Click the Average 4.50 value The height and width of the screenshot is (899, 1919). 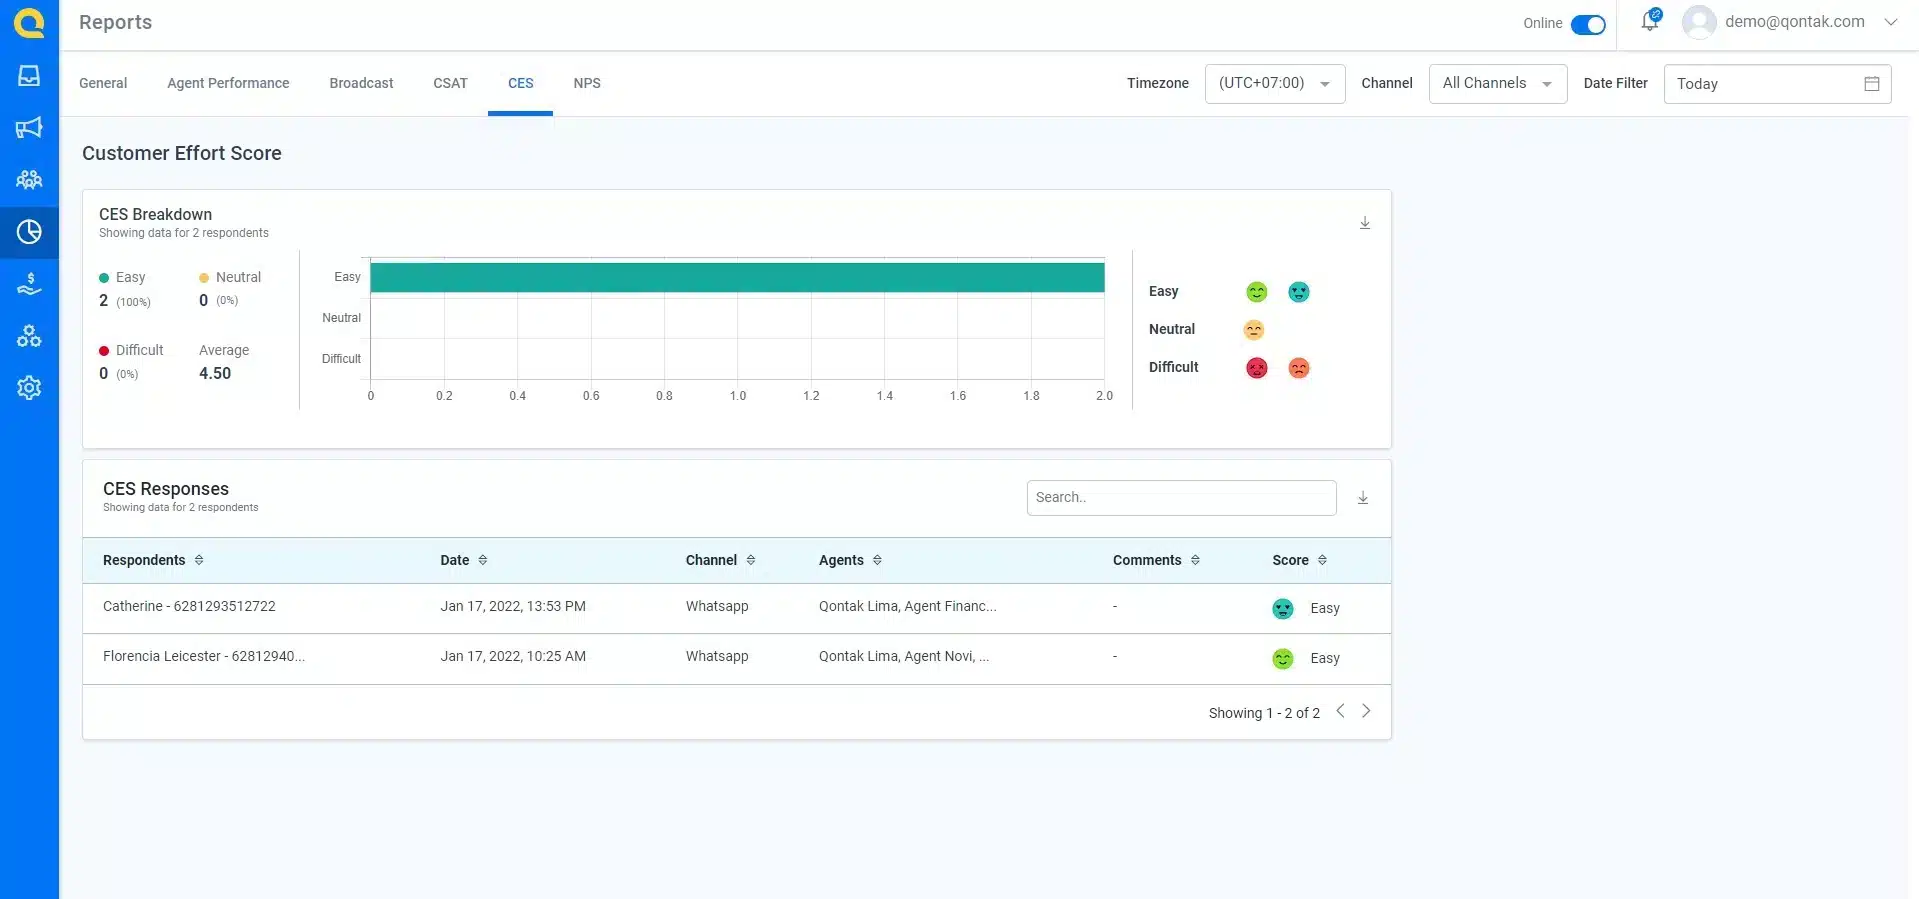coord(215,373)
